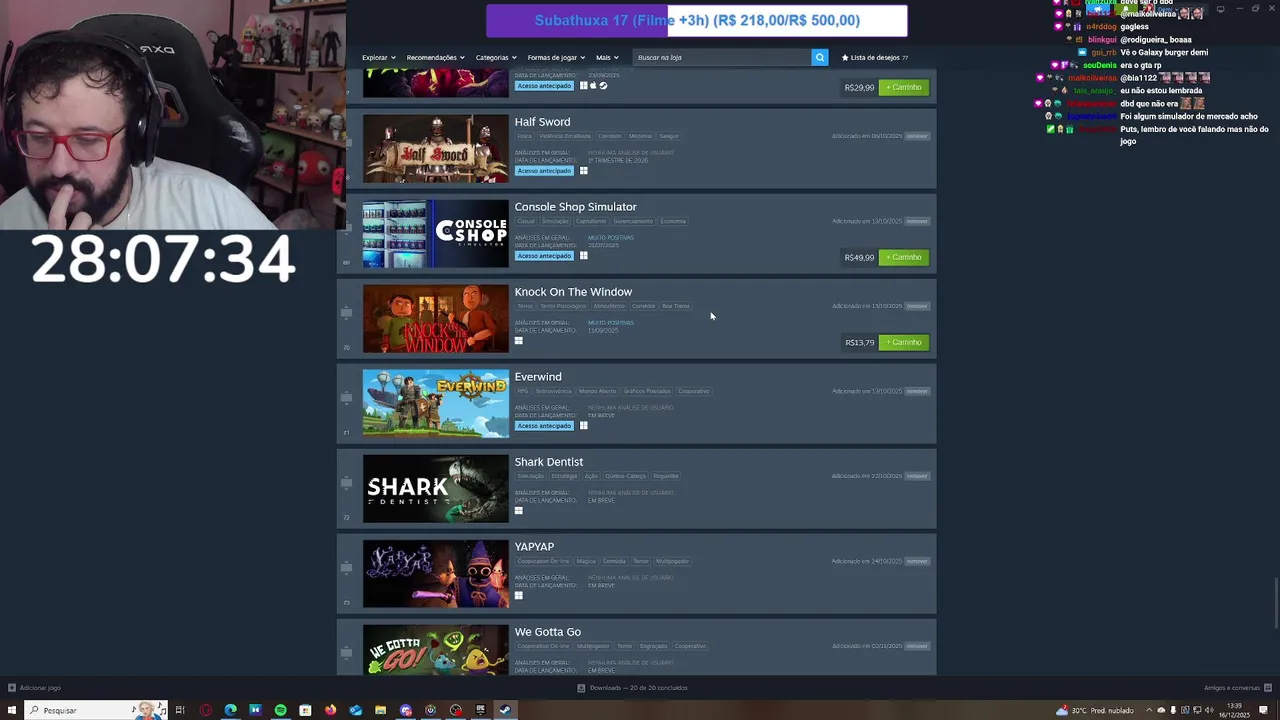Open Amigos e conversas panel

click(x=1236, y=688)
